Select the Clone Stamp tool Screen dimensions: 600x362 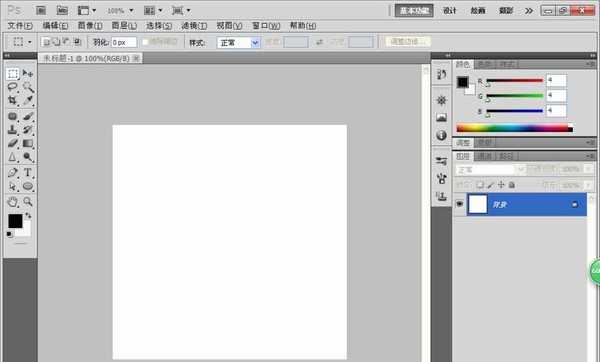(x=13, y=130)
